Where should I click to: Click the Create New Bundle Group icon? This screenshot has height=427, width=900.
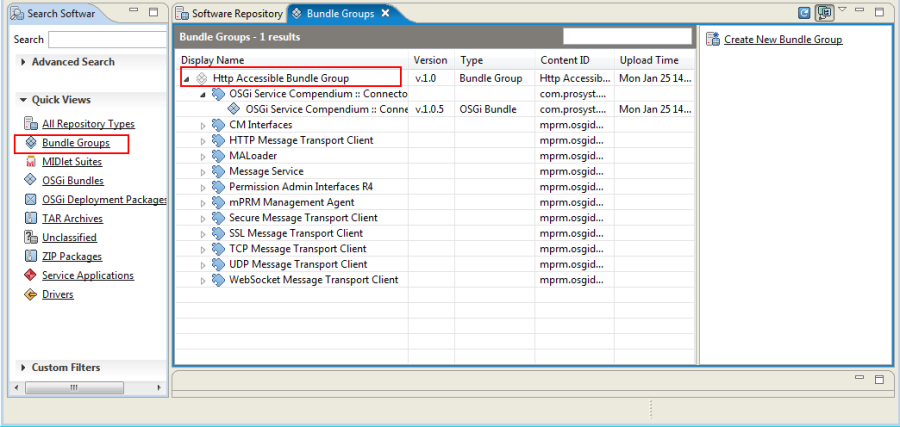pos(713,39)
